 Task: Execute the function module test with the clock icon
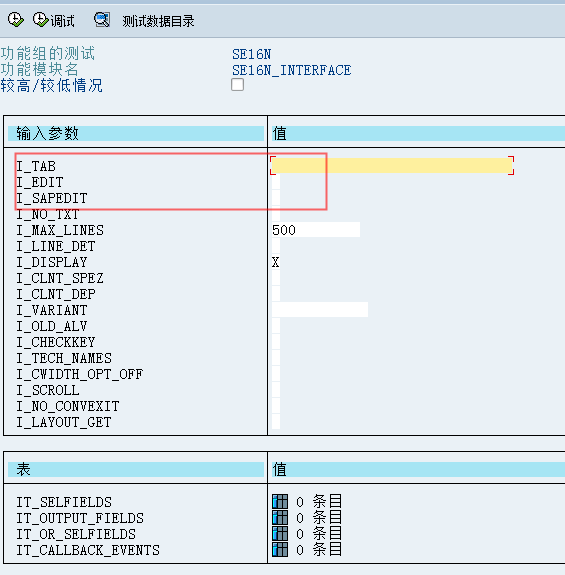16,20
